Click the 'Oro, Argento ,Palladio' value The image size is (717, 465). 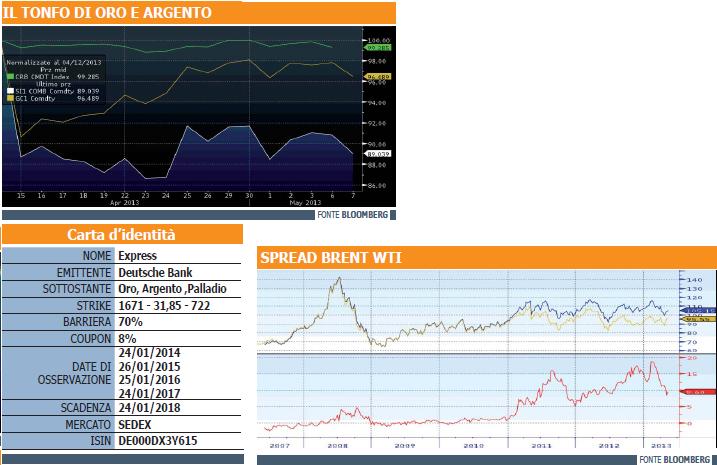click(x=172, y=289)
